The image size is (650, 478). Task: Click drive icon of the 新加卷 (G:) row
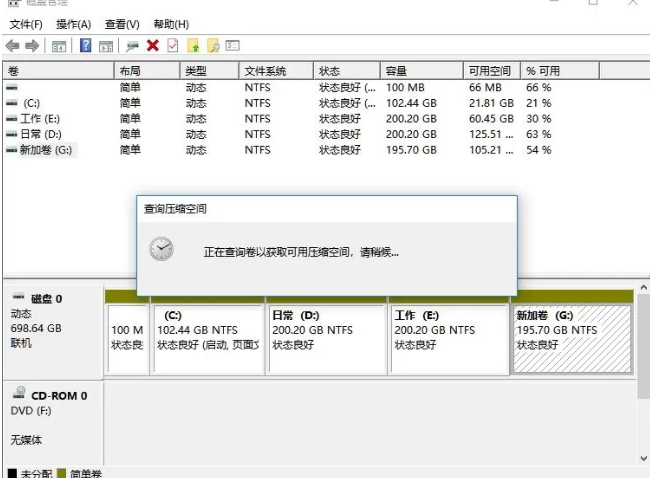[x=12, y=150]
